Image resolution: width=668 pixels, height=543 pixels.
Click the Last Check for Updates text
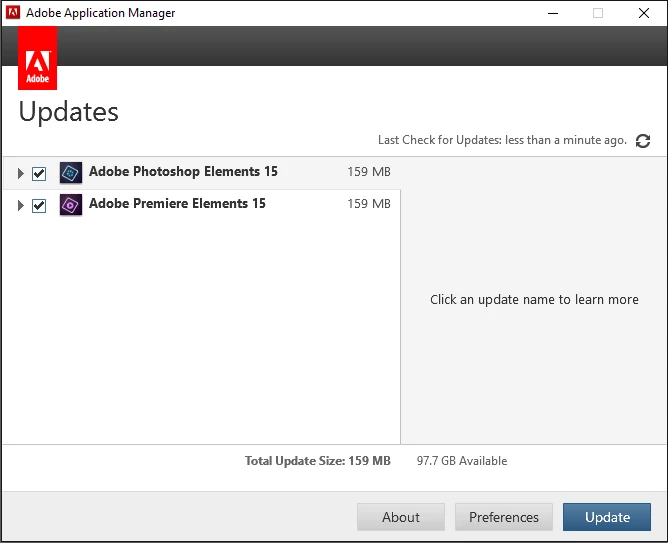click(502, 140)
